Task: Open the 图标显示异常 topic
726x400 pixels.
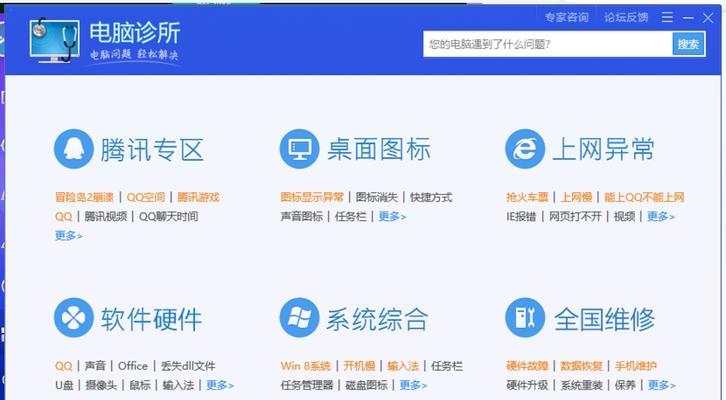Action: (312, 197)
